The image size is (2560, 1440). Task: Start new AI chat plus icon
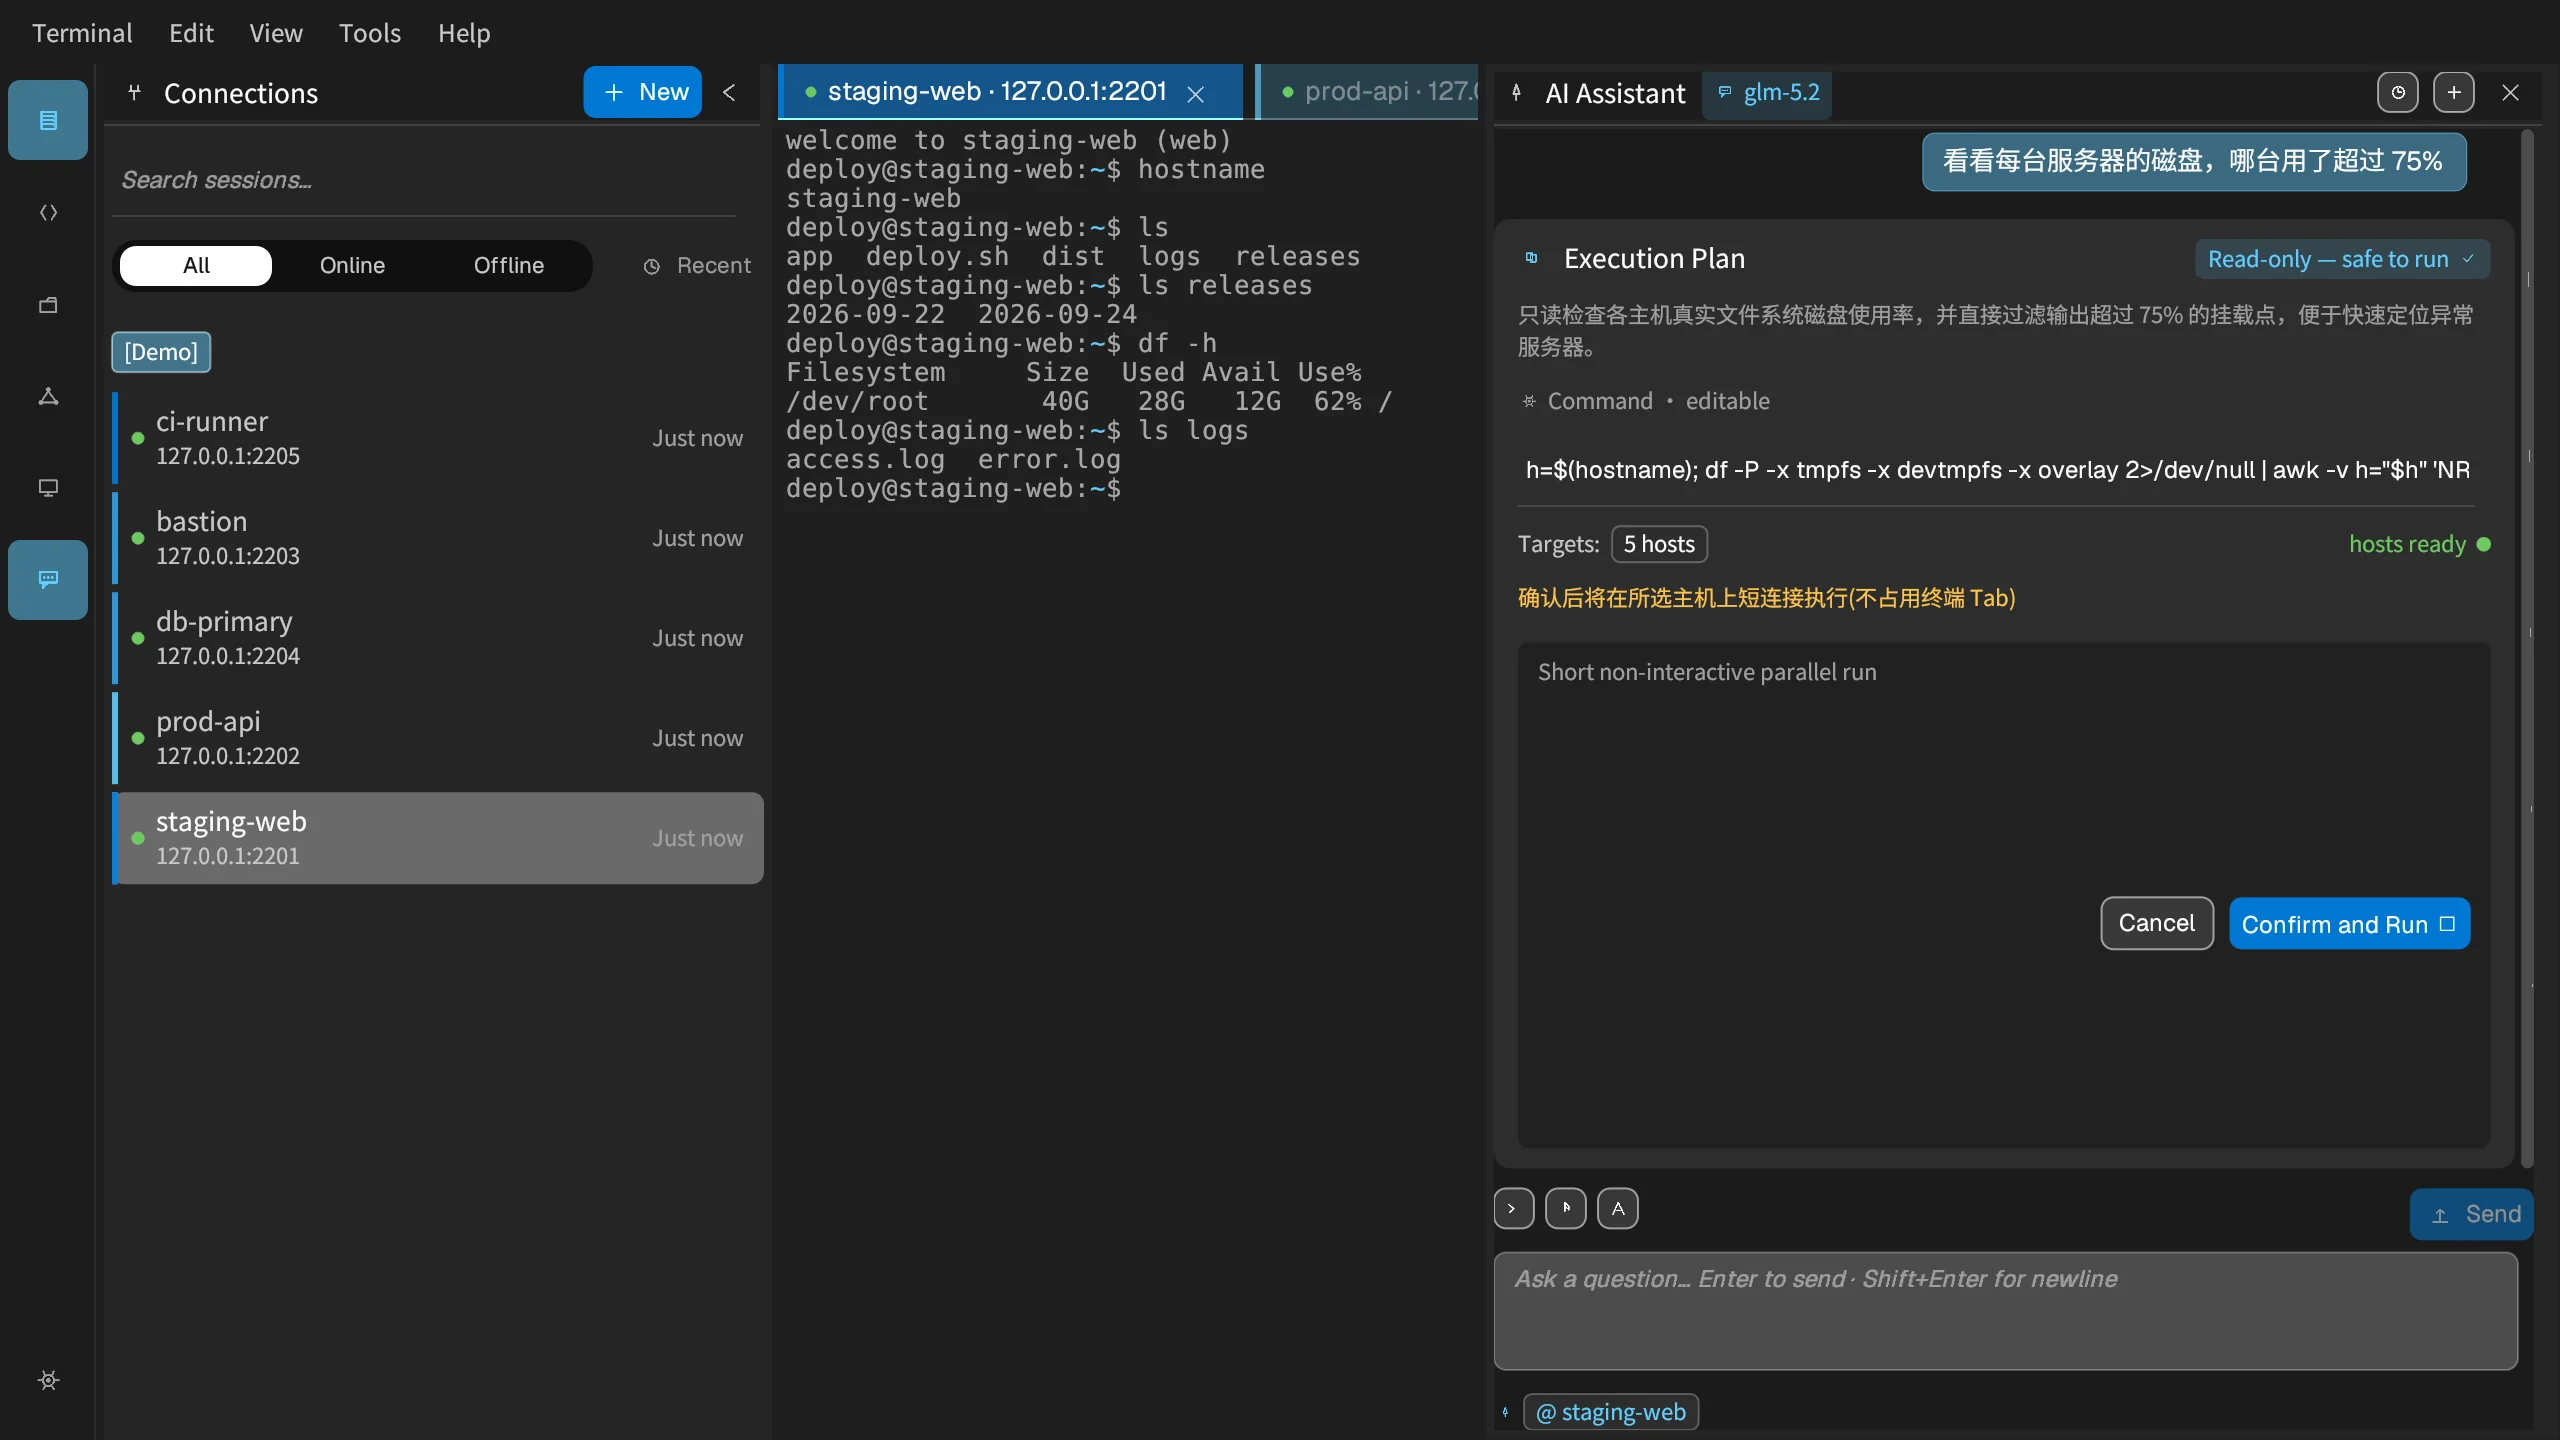[2454, 92]
